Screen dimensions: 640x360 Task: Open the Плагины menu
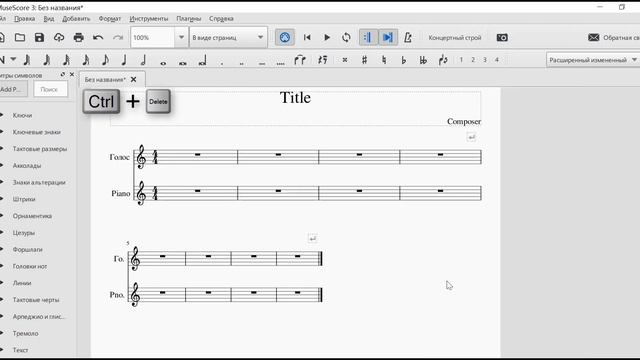point(189,19)
